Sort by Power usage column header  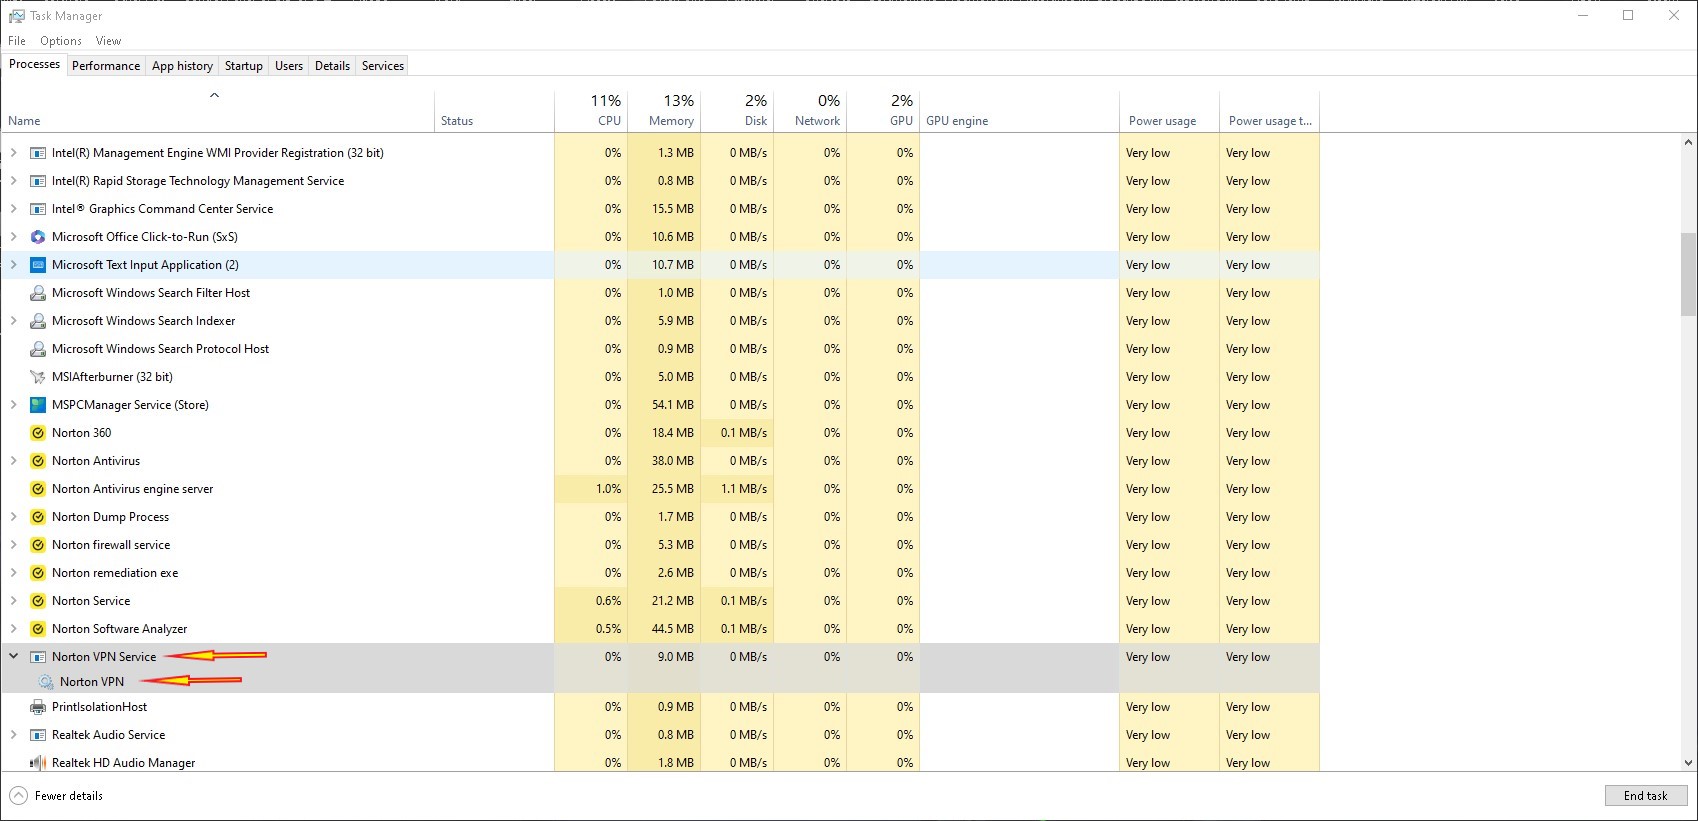(x=1169, y=111)
